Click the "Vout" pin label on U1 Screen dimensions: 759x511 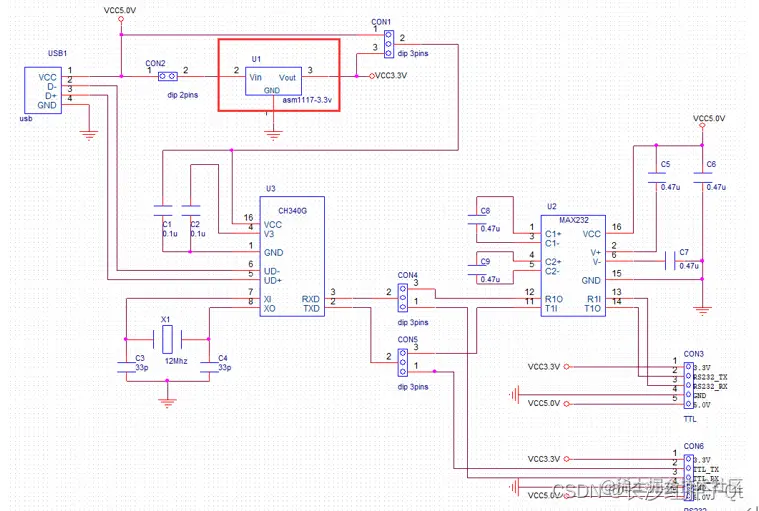pos(287,77)
